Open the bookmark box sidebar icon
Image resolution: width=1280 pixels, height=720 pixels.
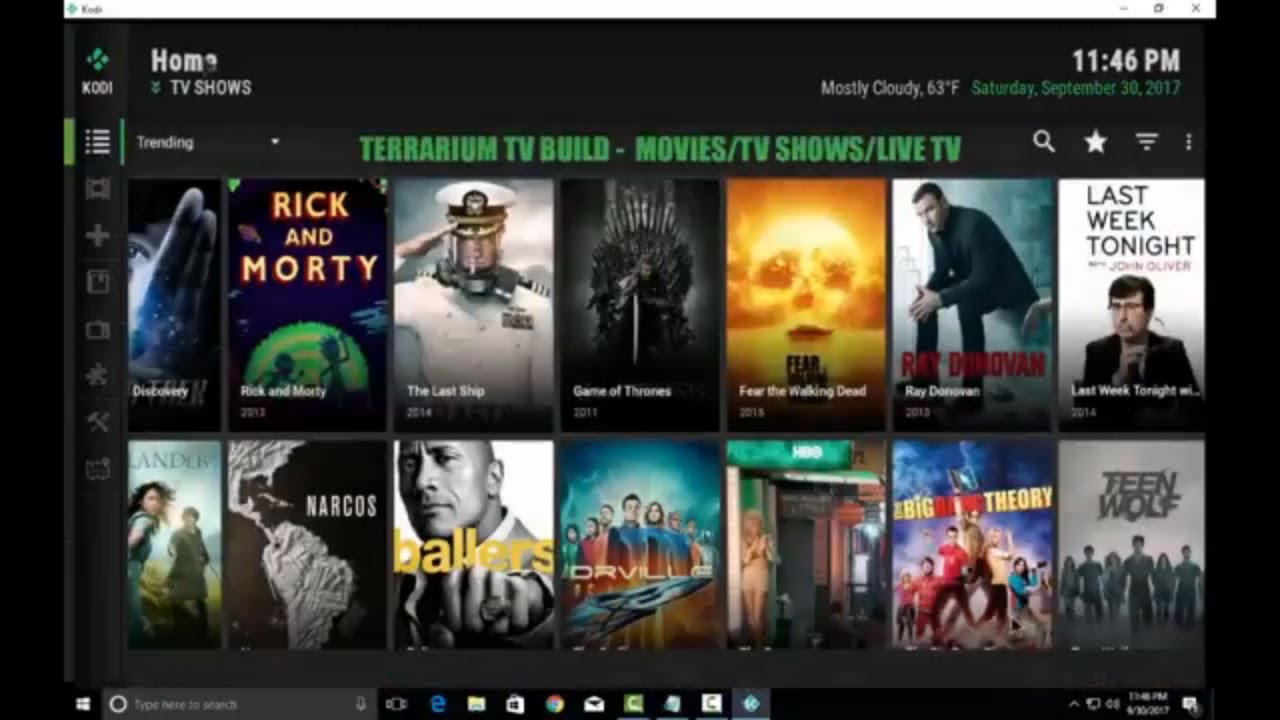pos(97,282)
